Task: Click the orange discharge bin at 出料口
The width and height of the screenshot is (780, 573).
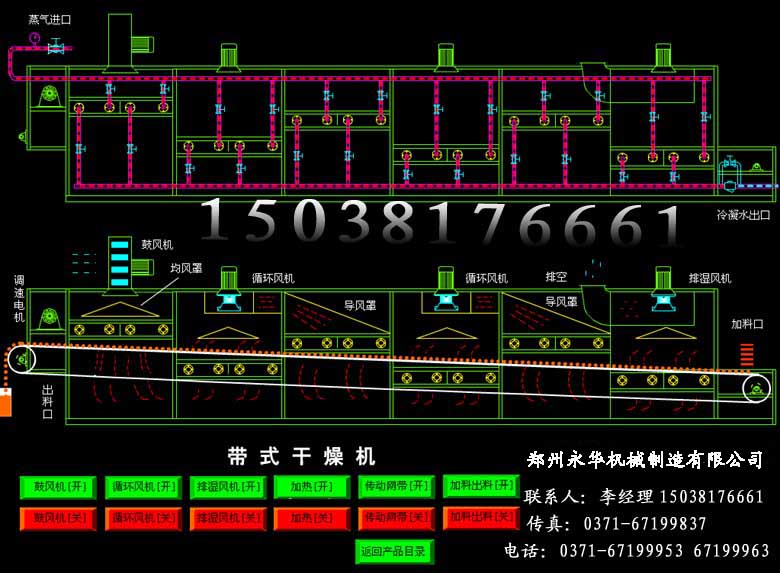Action: [x=5, y=404]
